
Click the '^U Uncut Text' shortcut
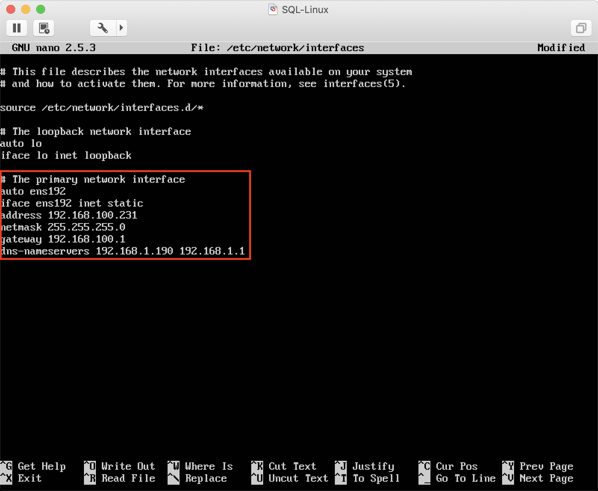(x=289, y=478)
